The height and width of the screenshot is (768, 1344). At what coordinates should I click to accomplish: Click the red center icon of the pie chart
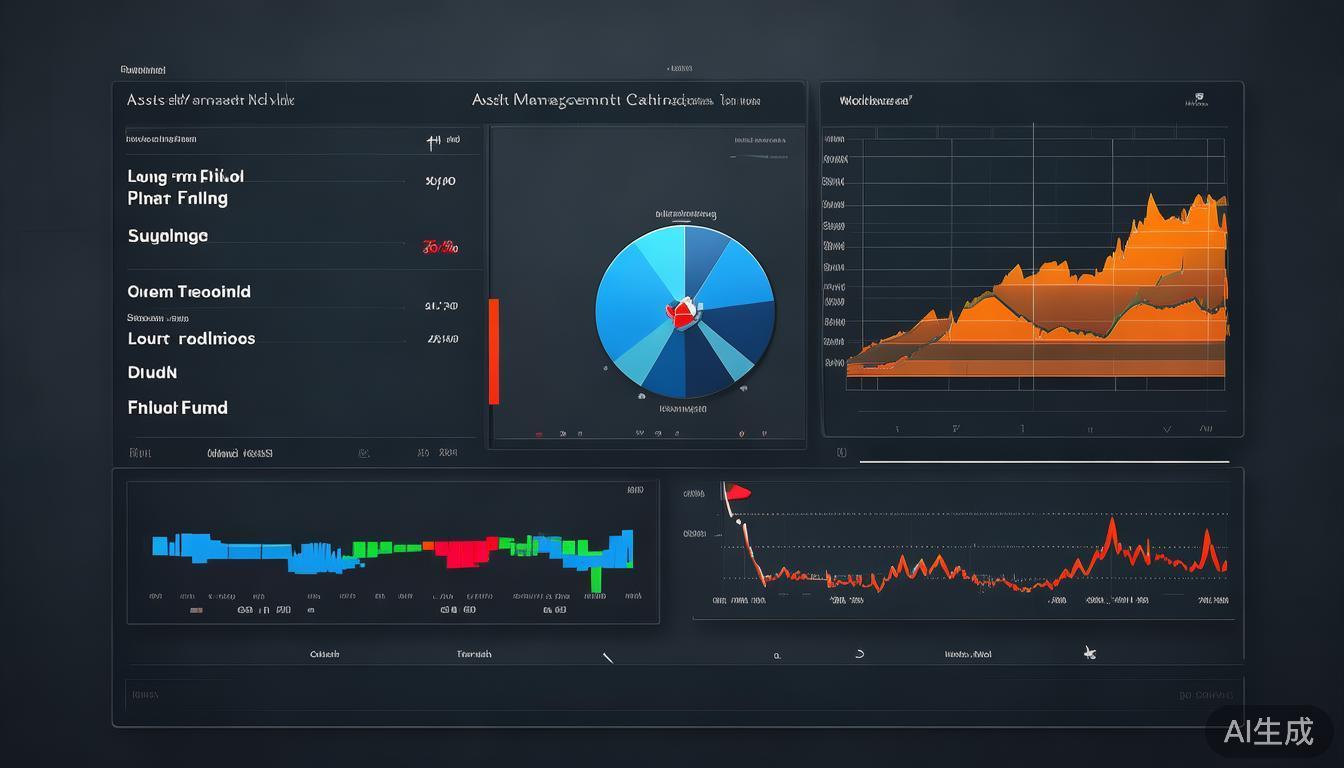(x=683, y=311)
